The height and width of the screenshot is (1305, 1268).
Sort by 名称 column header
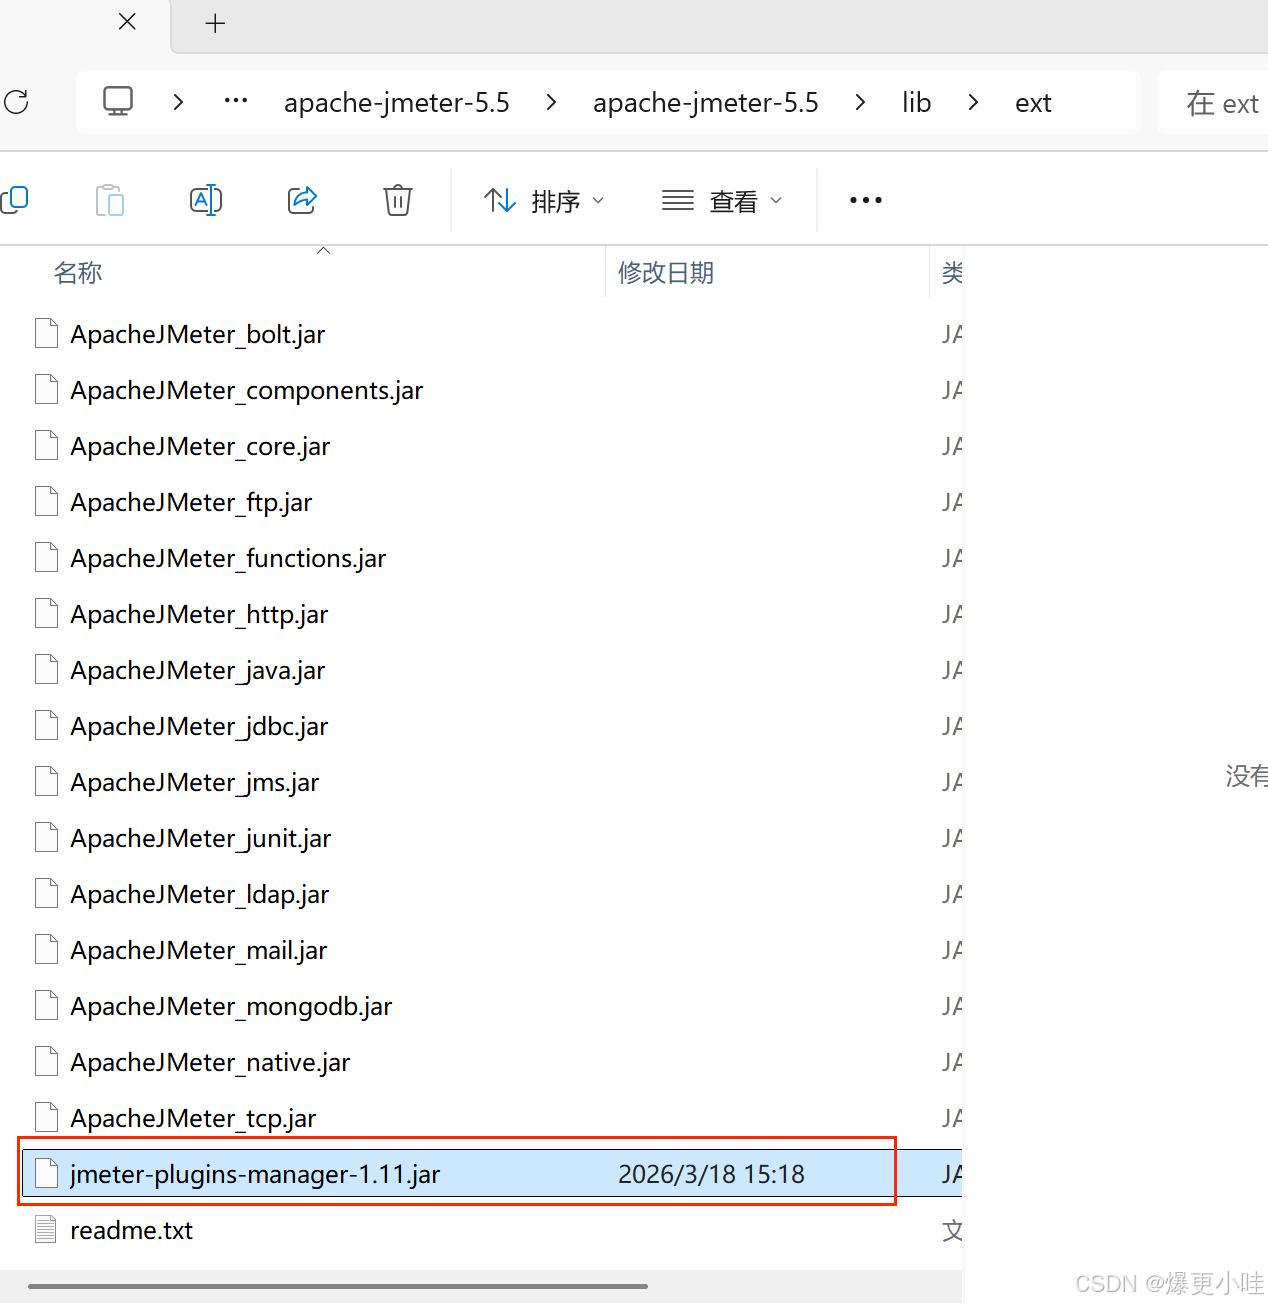pyautogui.click(x=78, y=272)
